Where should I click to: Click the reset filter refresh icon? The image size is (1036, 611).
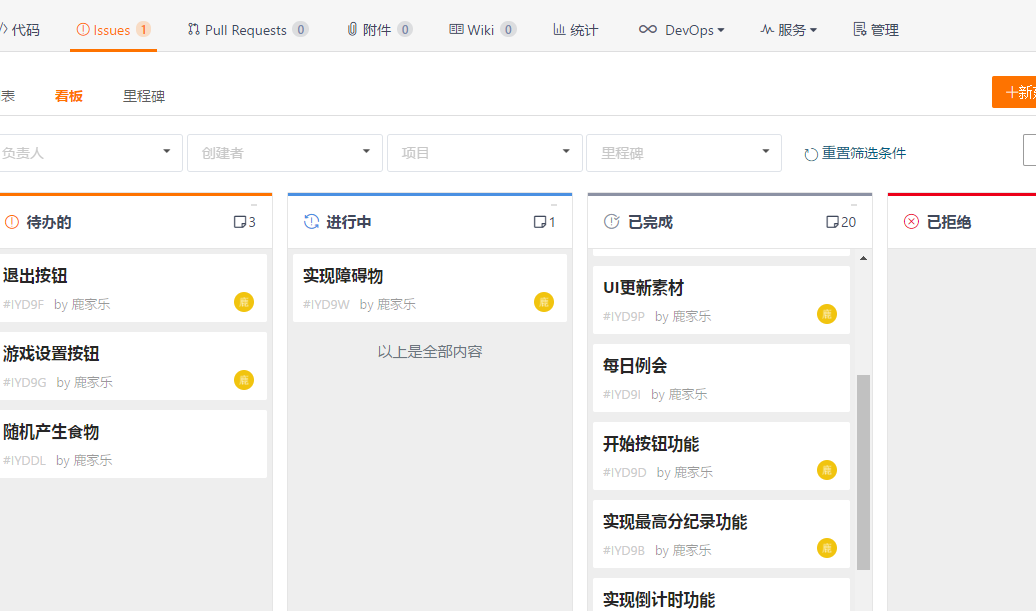pyautogui.click(x=811, y=155)
